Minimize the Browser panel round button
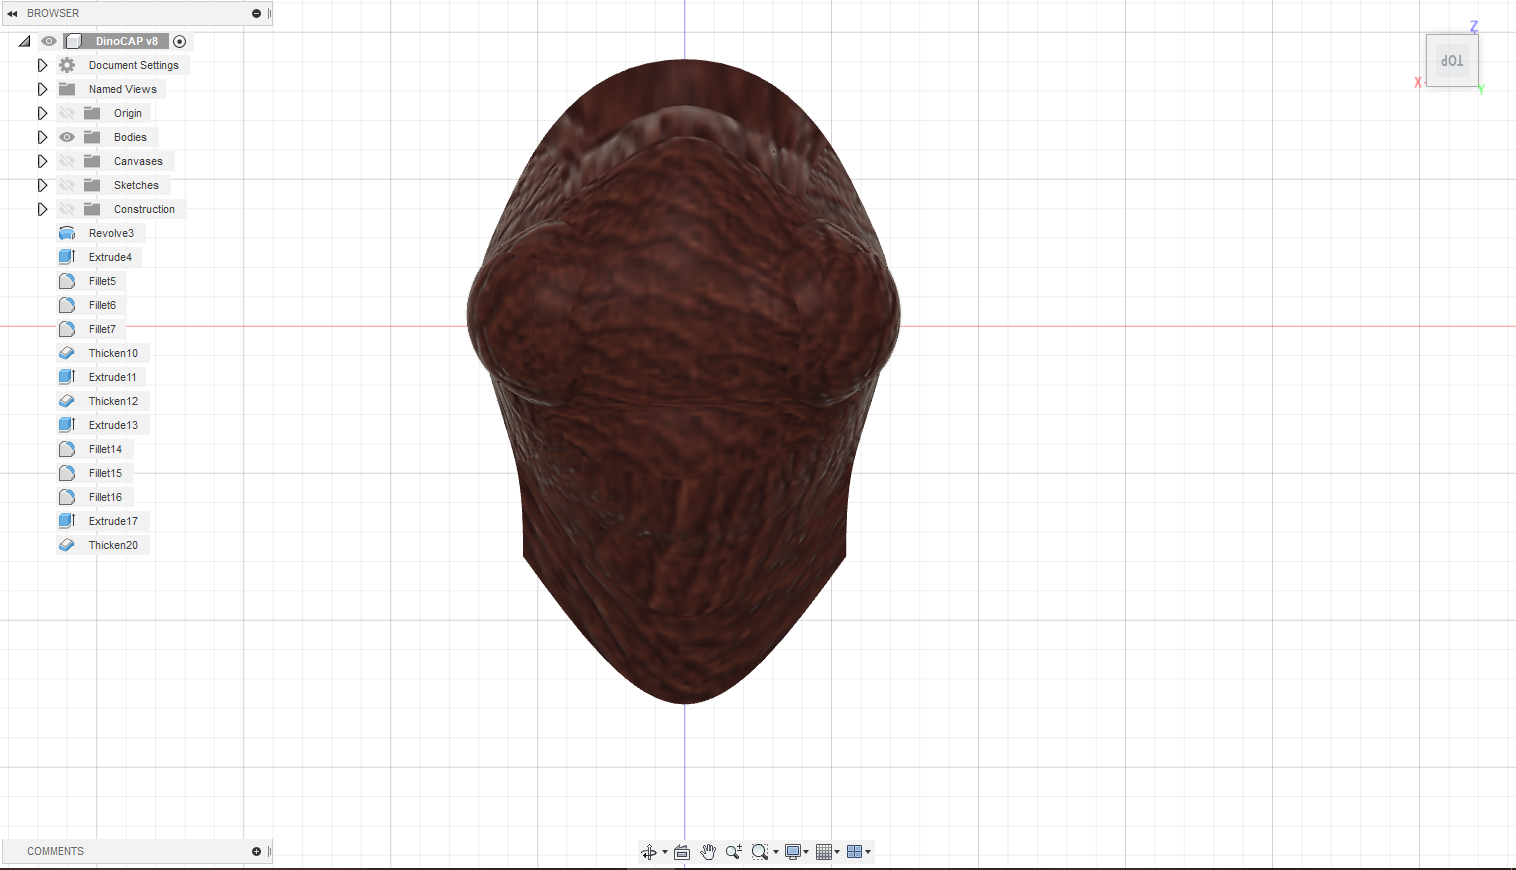Screen dimensions: 1516x870 pos(256,14)
